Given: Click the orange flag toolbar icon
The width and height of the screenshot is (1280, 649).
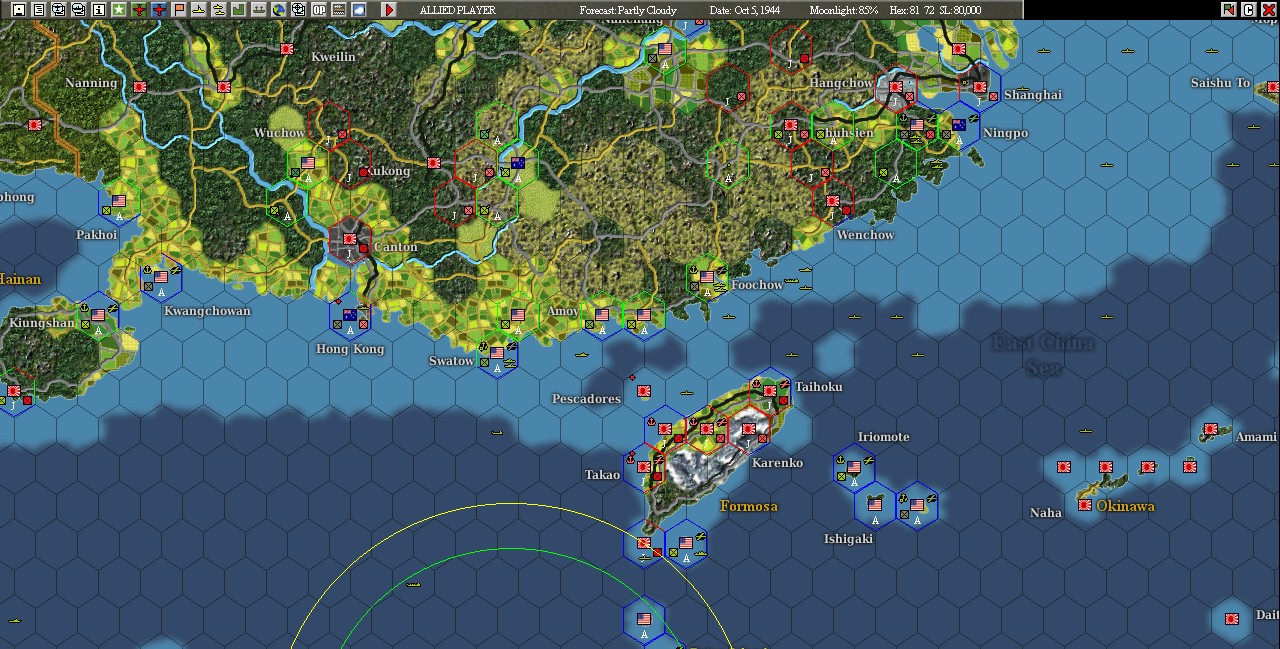Looking at the screenshot, I should [x=179, y=10].
